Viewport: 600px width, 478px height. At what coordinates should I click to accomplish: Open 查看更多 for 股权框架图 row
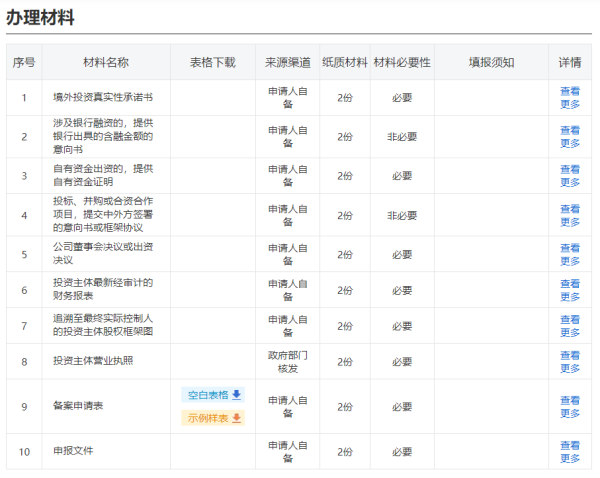570,326
